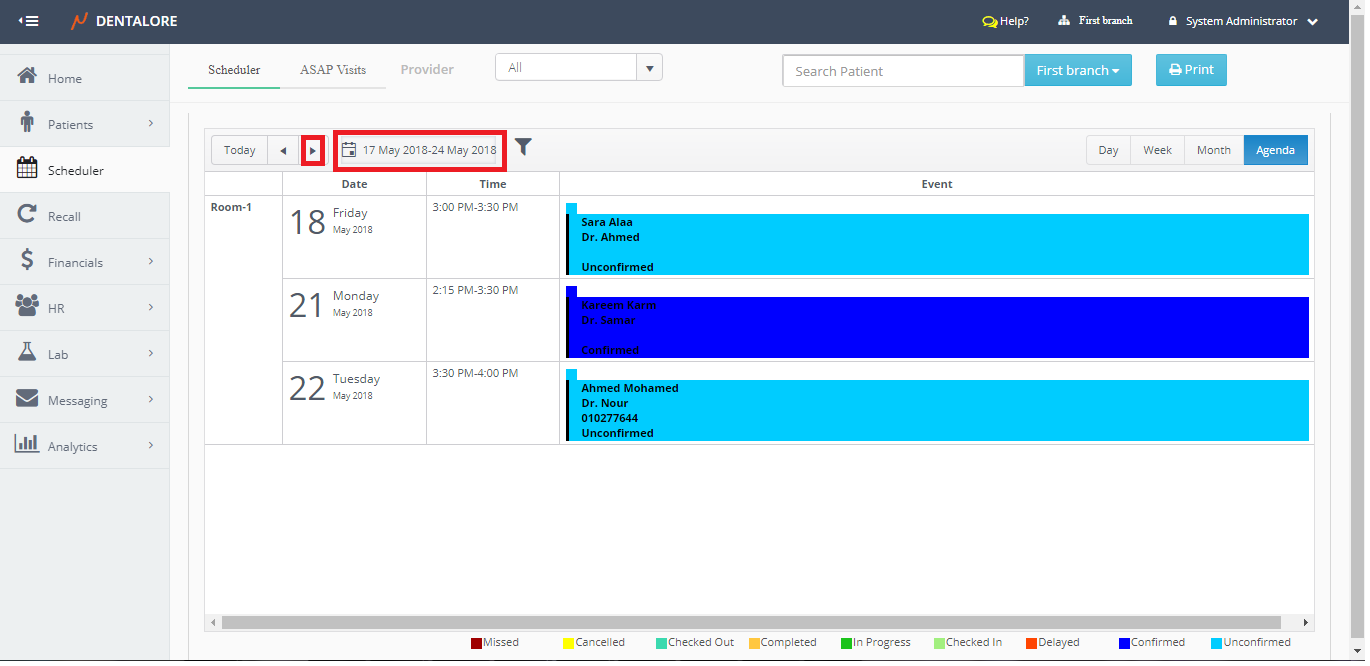Open the Home page from the sidebar
Screen dimensions: 1370x666
pyautogui.click(x=65, y=79)
